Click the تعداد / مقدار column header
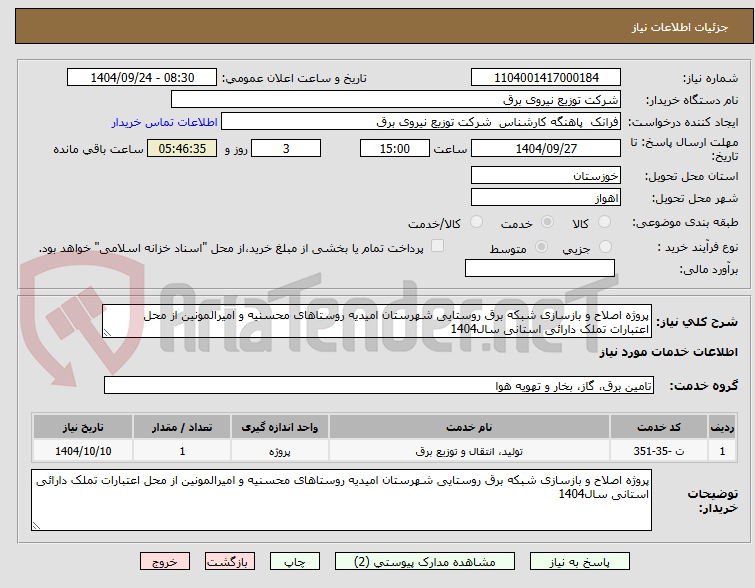The height and width of the screenshot is (588, 755). click(182, 427)
